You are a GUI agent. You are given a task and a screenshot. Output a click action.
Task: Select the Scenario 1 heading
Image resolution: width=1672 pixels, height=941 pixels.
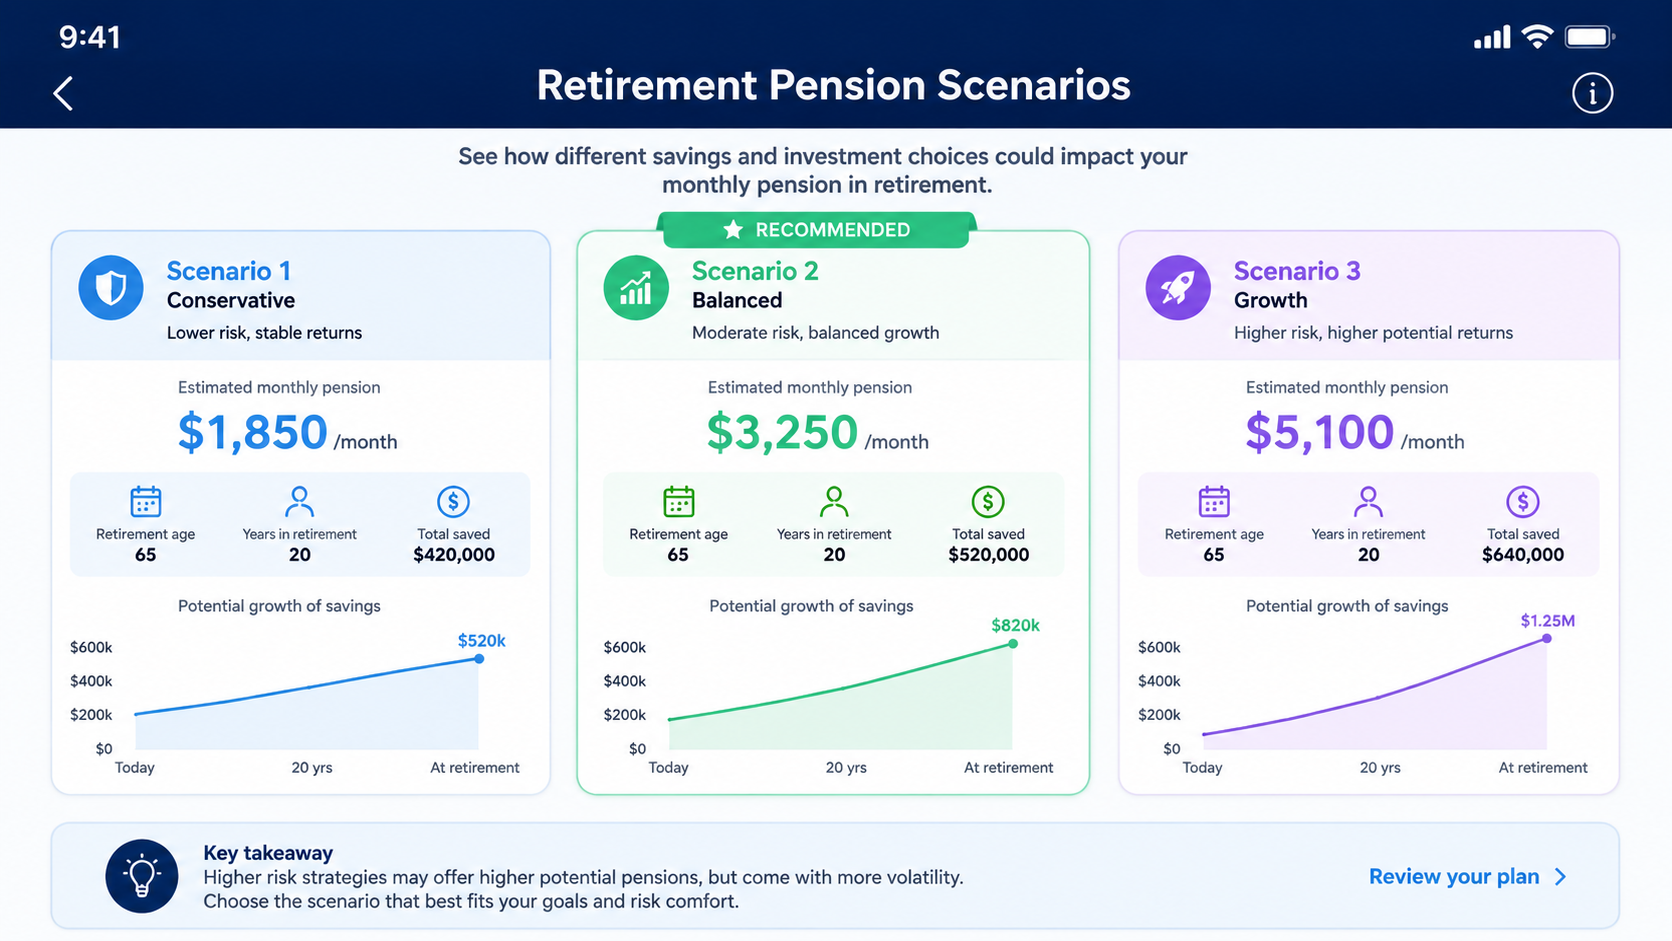[229, 271]
